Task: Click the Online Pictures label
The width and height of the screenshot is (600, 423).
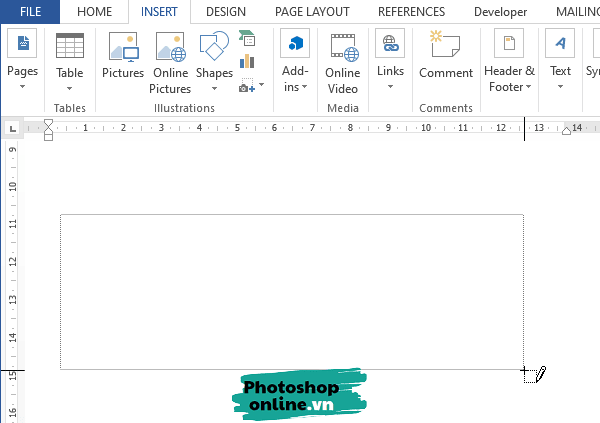Action: point(170,81)
